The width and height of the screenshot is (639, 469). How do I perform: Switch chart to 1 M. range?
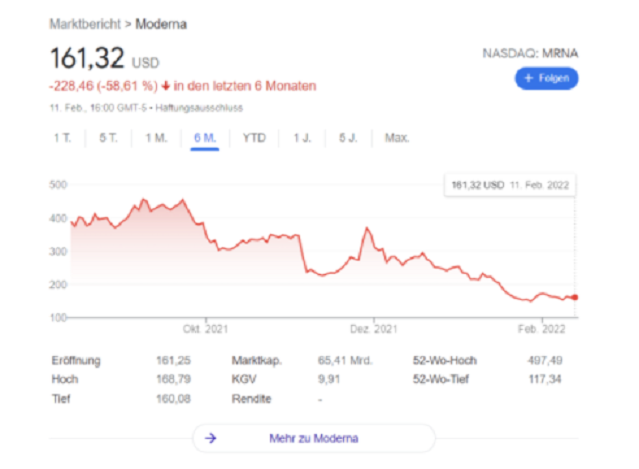tap(156, 138)
